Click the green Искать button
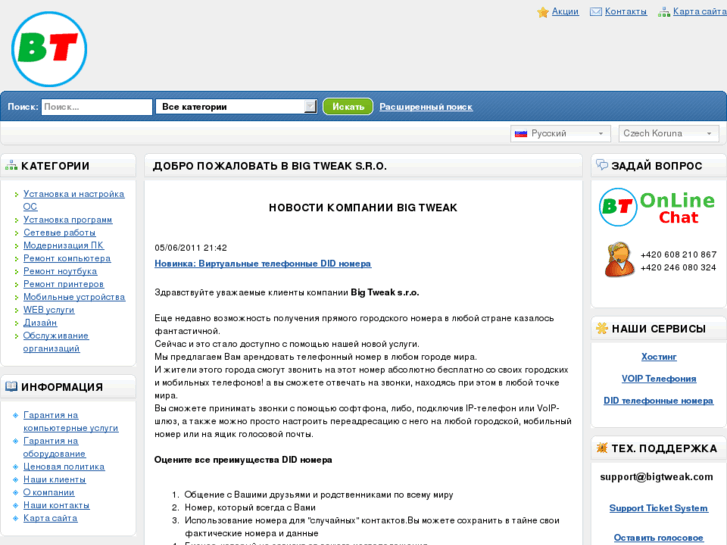The height and width of the screenshot is (545, 727). tap(348, 107)
